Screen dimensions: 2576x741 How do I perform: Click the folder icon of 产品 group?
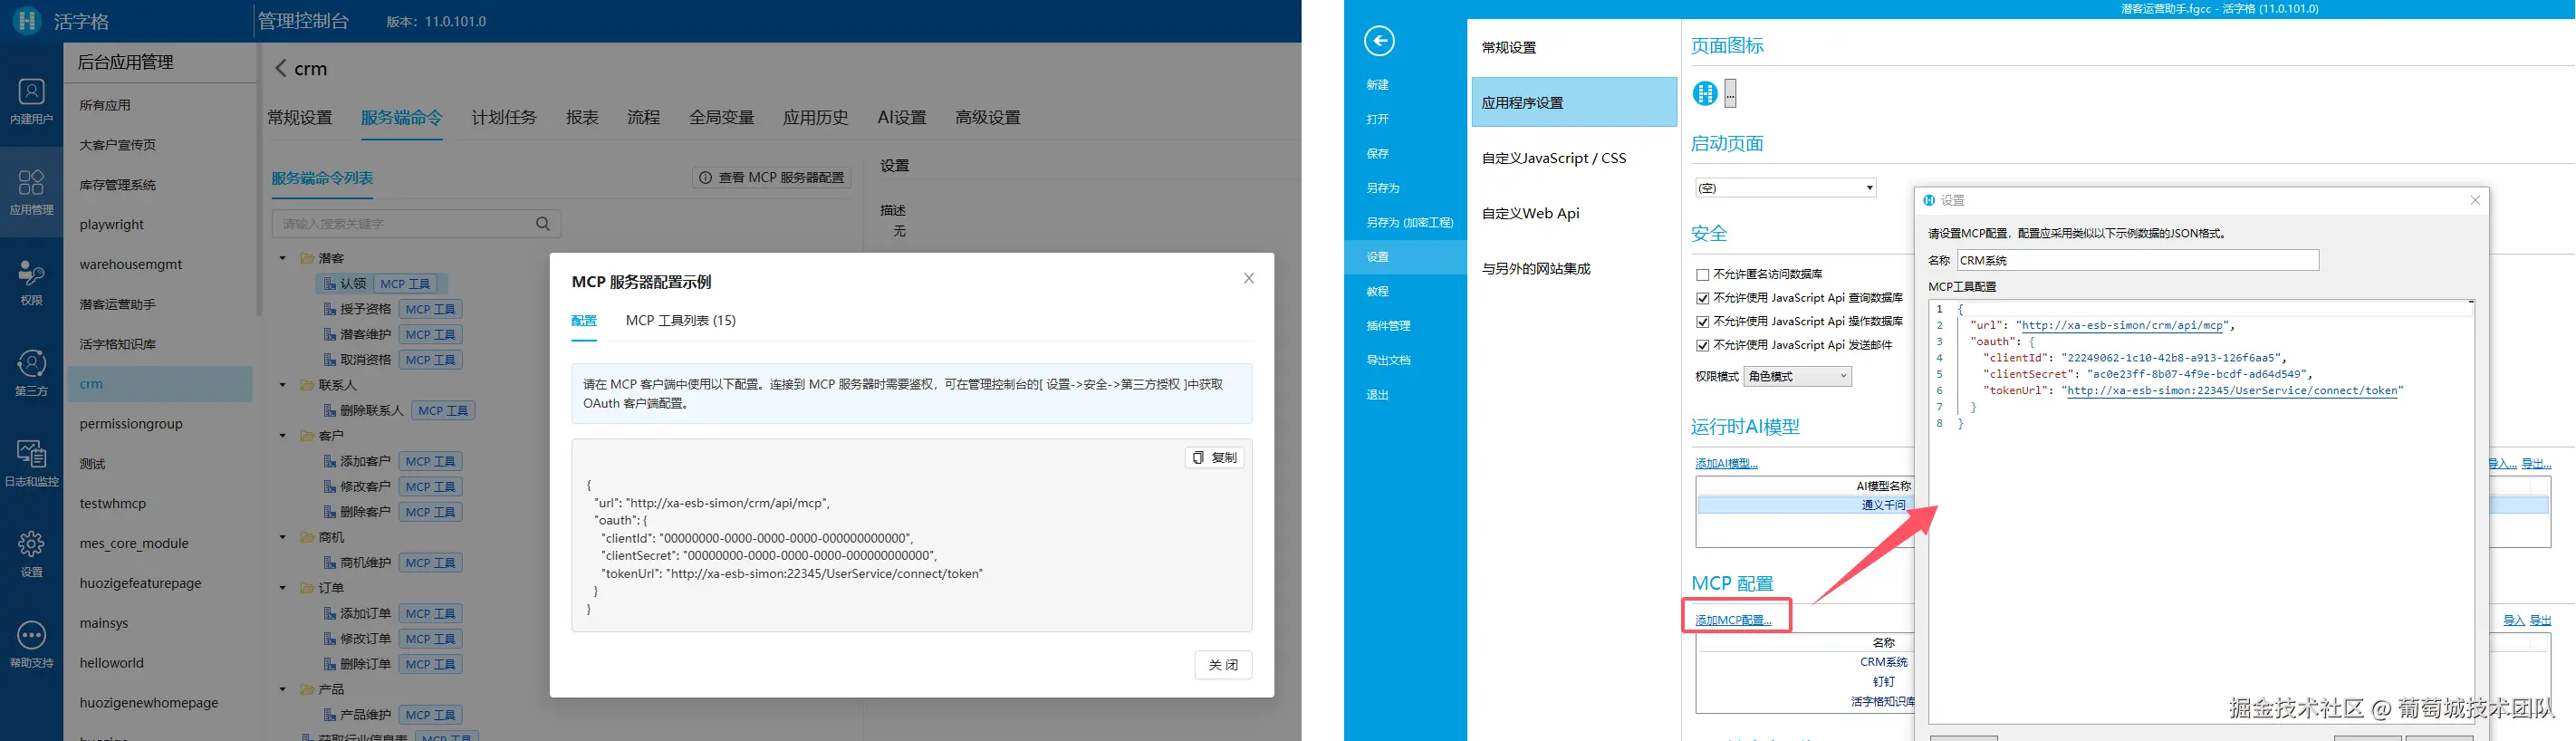[308, 689]
